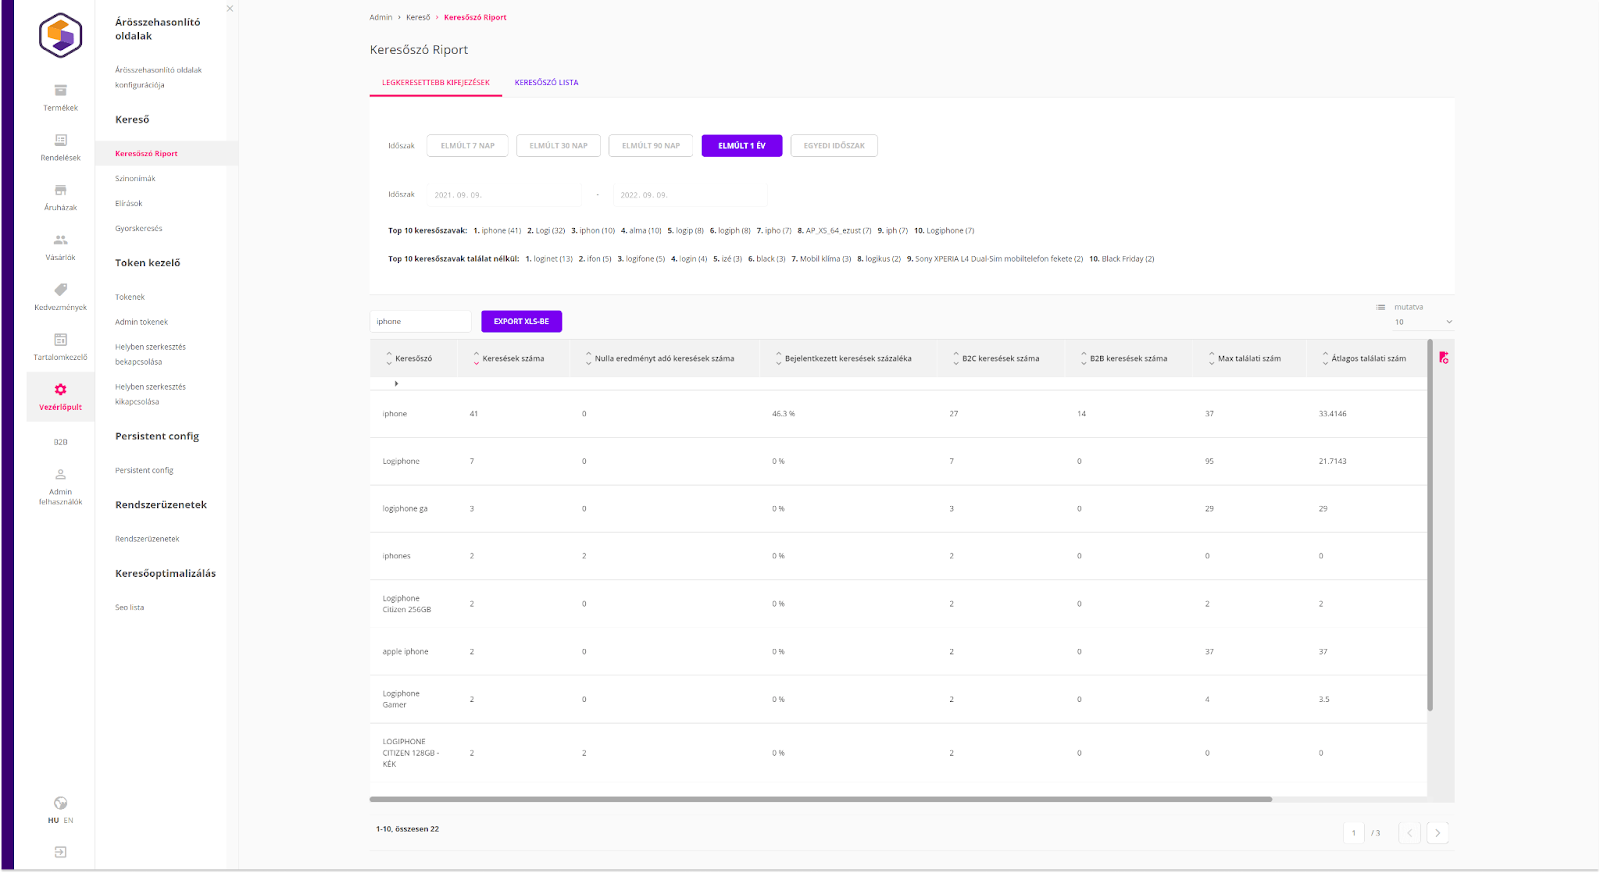Open Keresőszó Riport menu item

tap(146, 154)
